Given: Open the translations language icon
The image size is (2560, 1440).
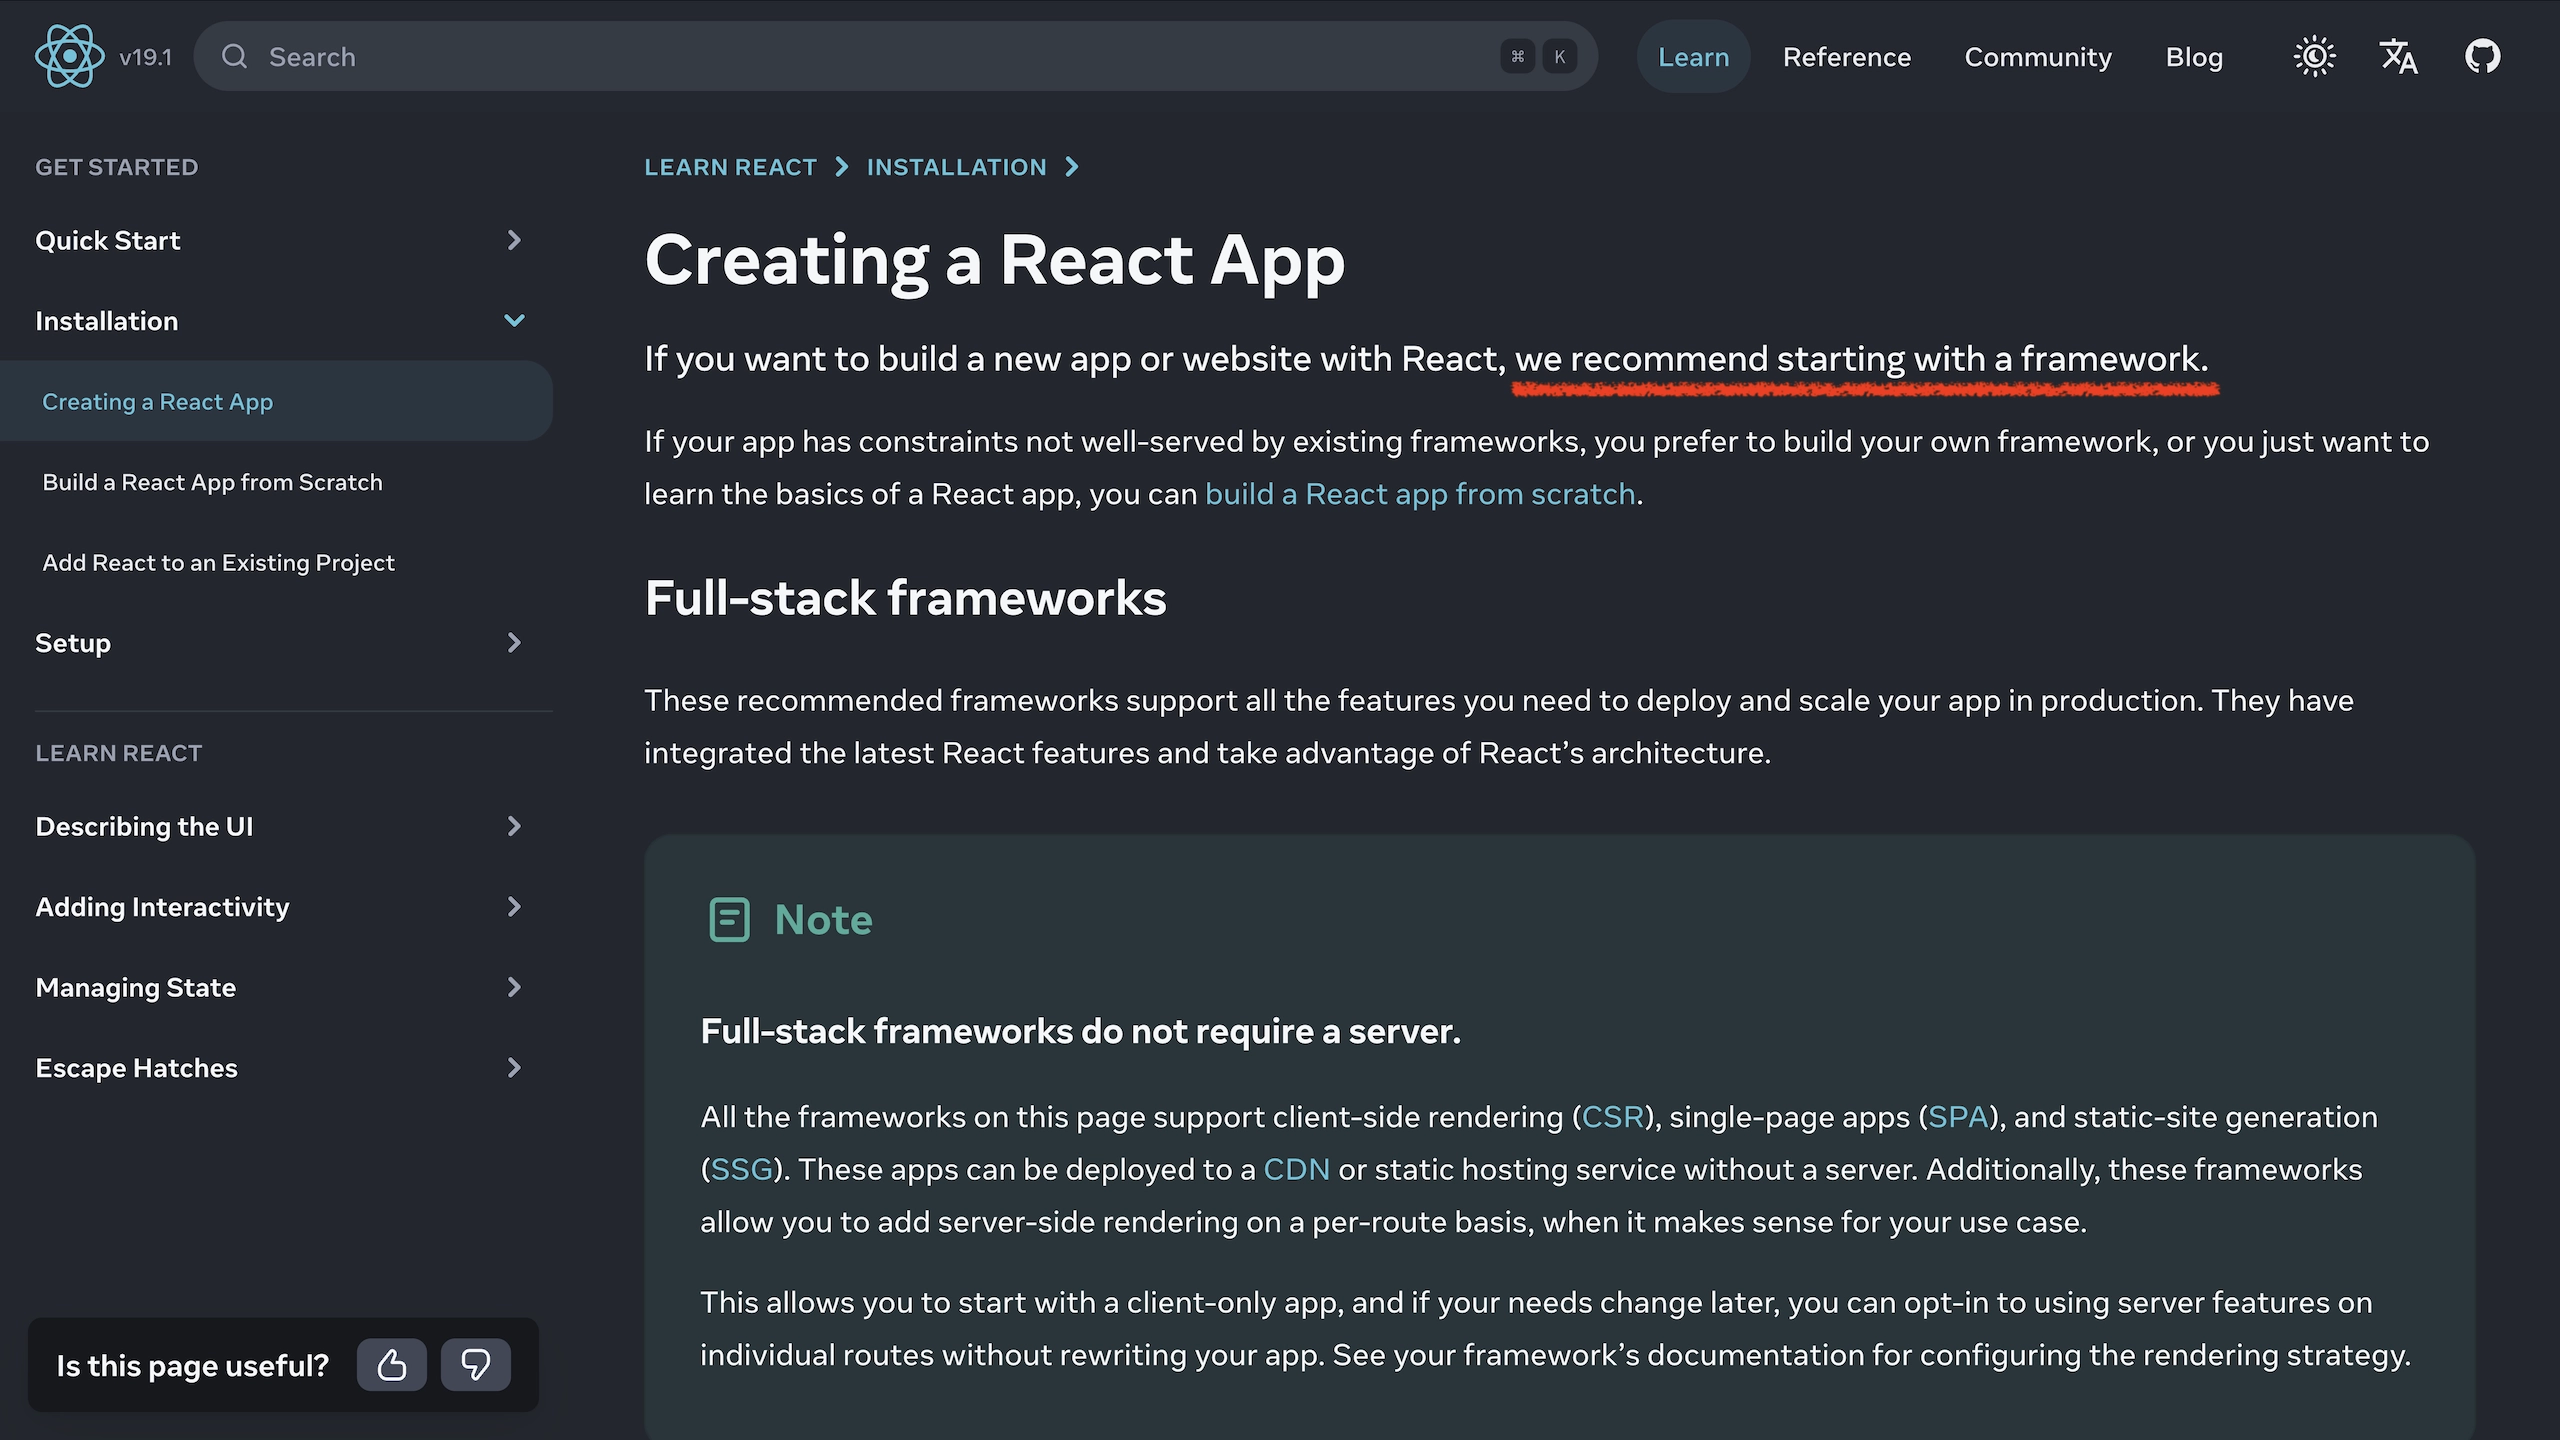Looking at the screenshot, I should pyautogui.click(x=2398, y=56).
